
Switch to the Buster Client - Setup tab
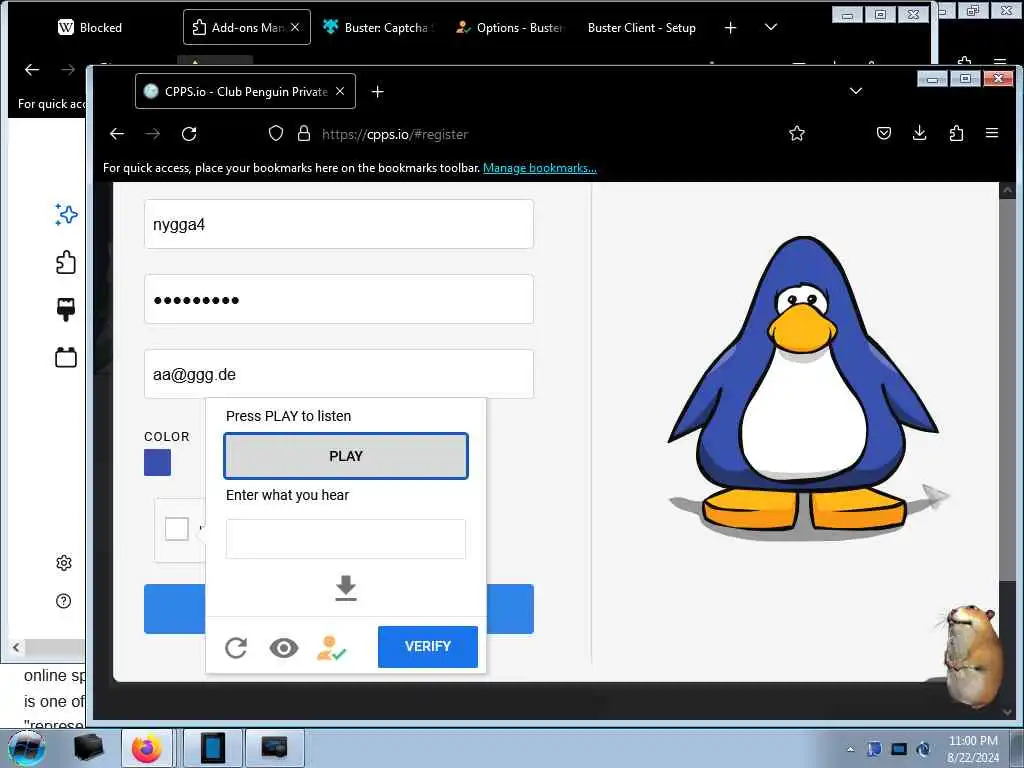(x=641, y=27)
